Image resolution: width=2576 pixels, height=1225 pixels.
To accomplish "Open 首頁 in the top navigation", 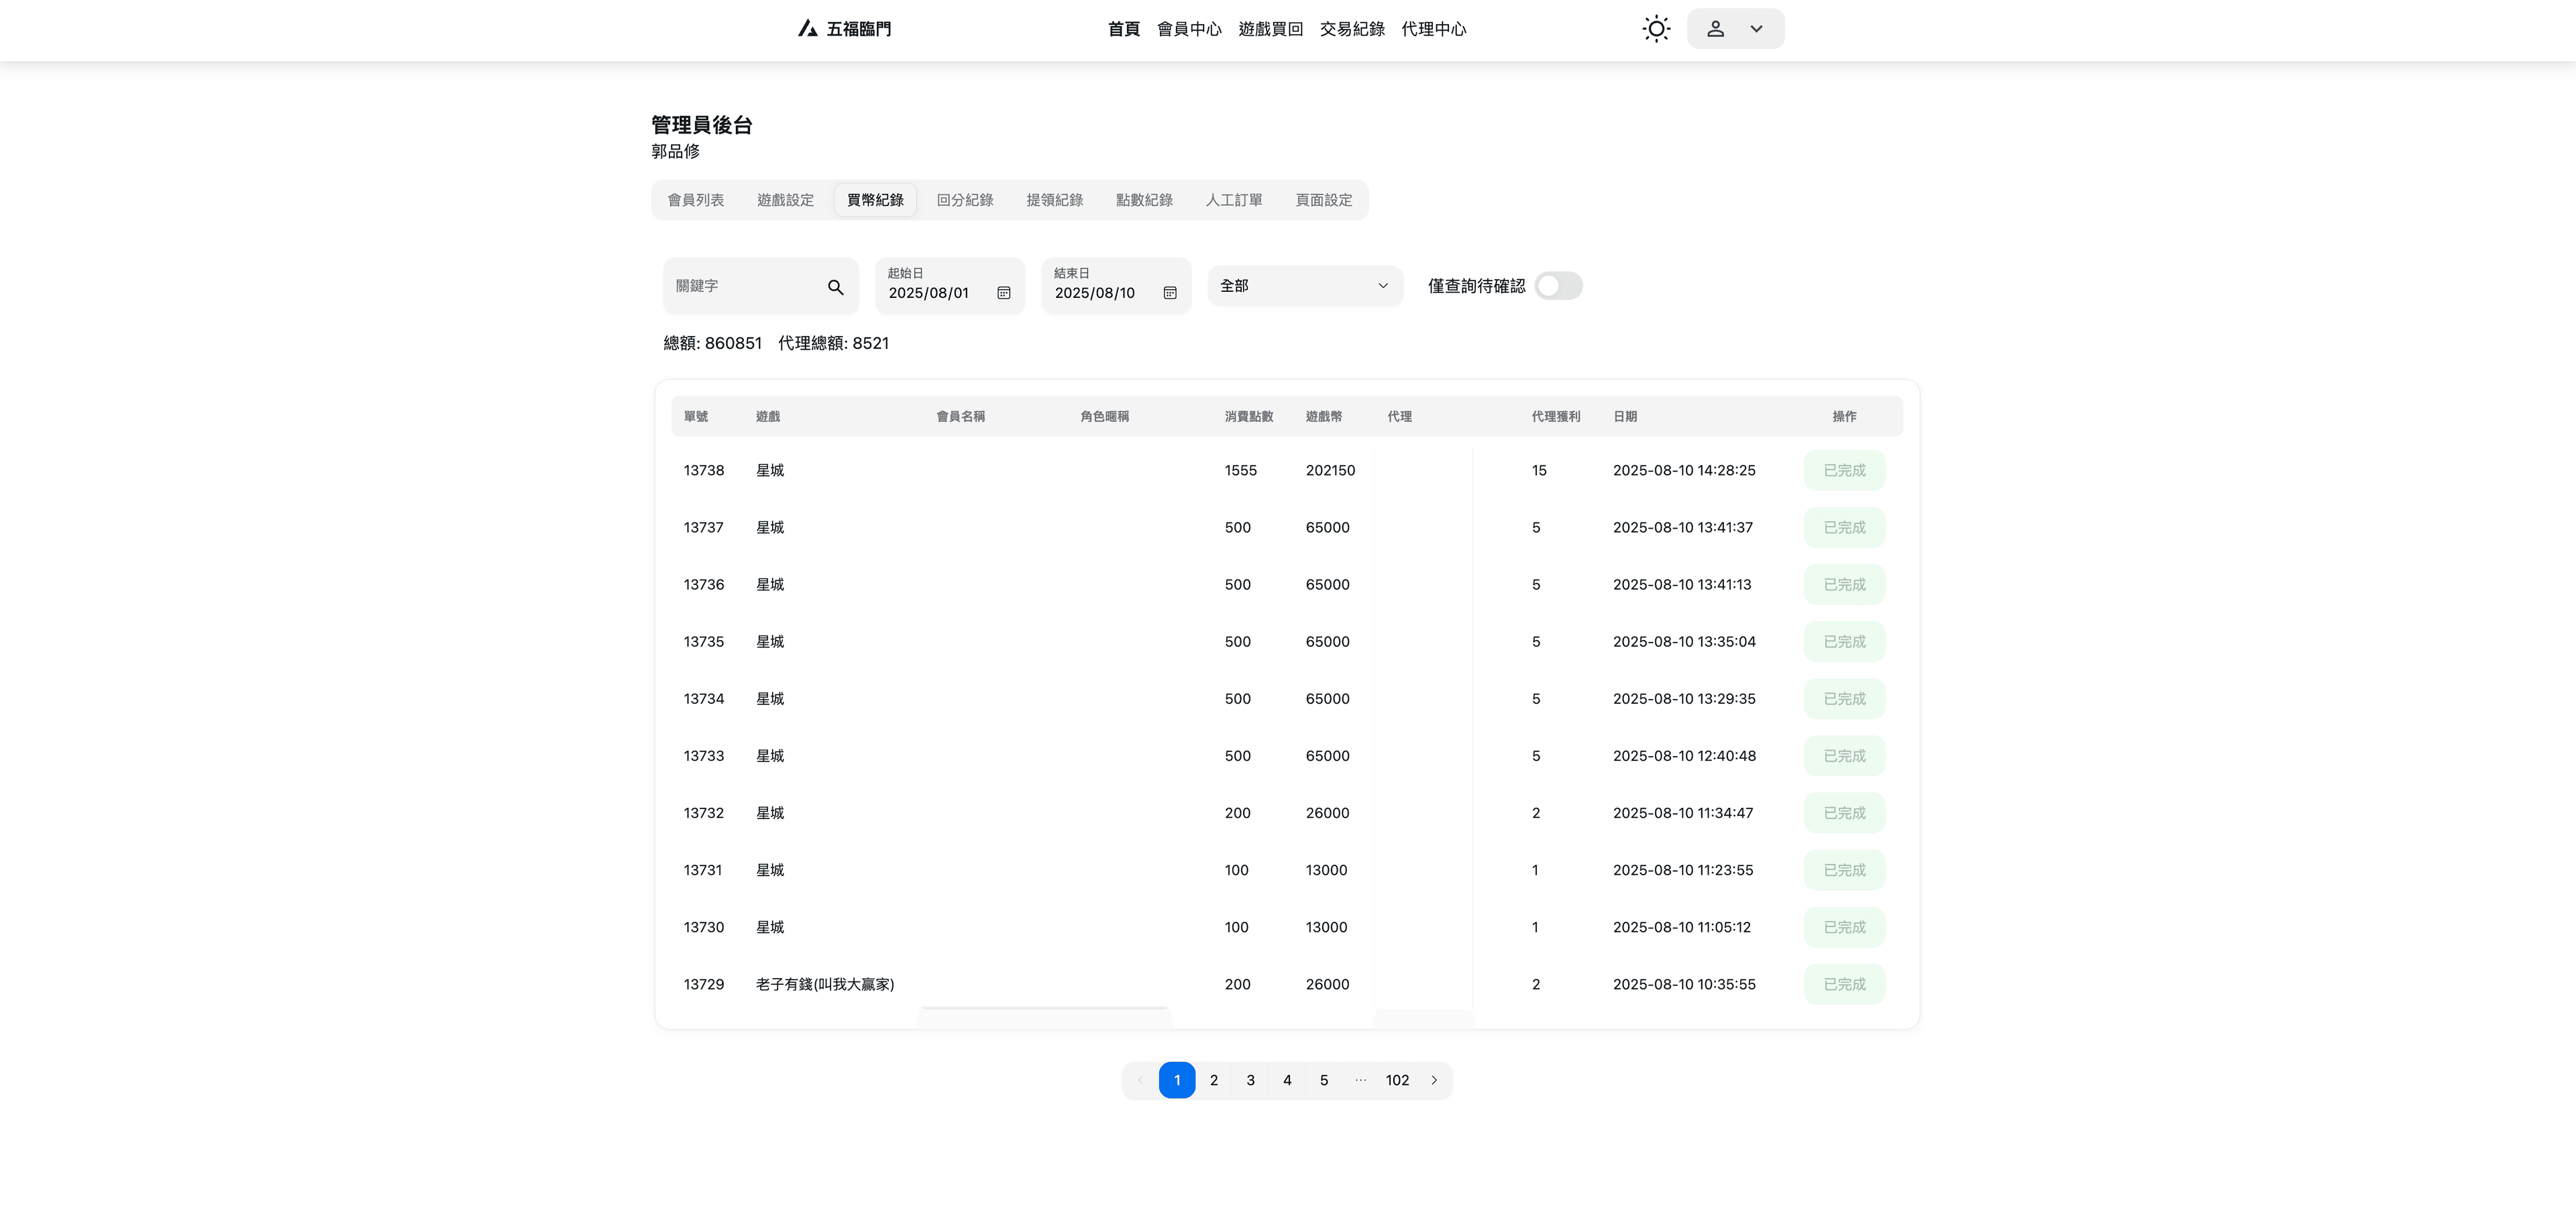I will click(x=1123, y=29).
